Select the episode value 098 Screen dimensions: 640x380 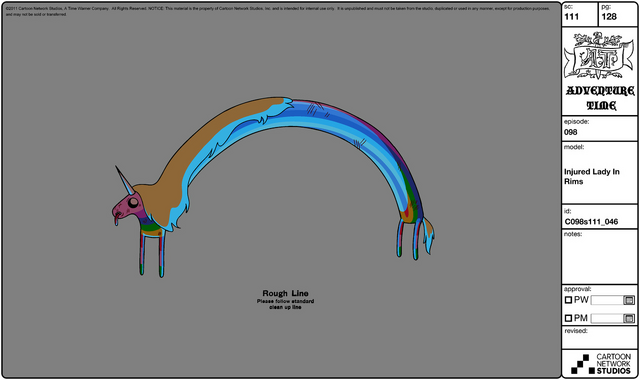pos(571,132)
